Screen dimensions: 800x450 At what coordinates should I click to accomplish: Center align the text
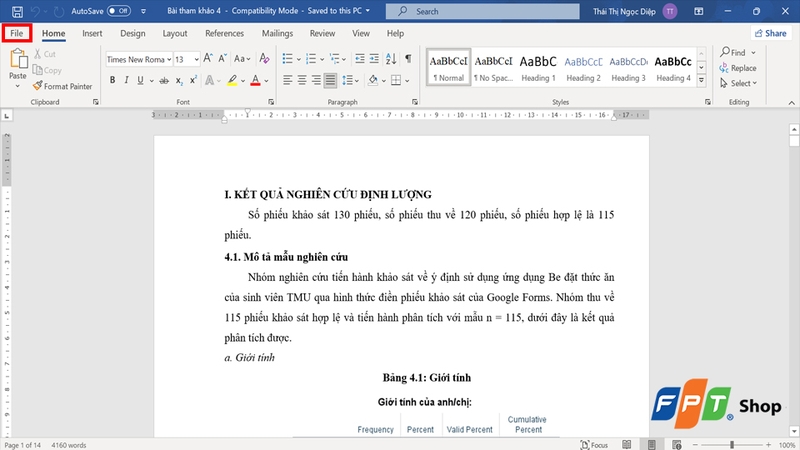tap(302, 81)
